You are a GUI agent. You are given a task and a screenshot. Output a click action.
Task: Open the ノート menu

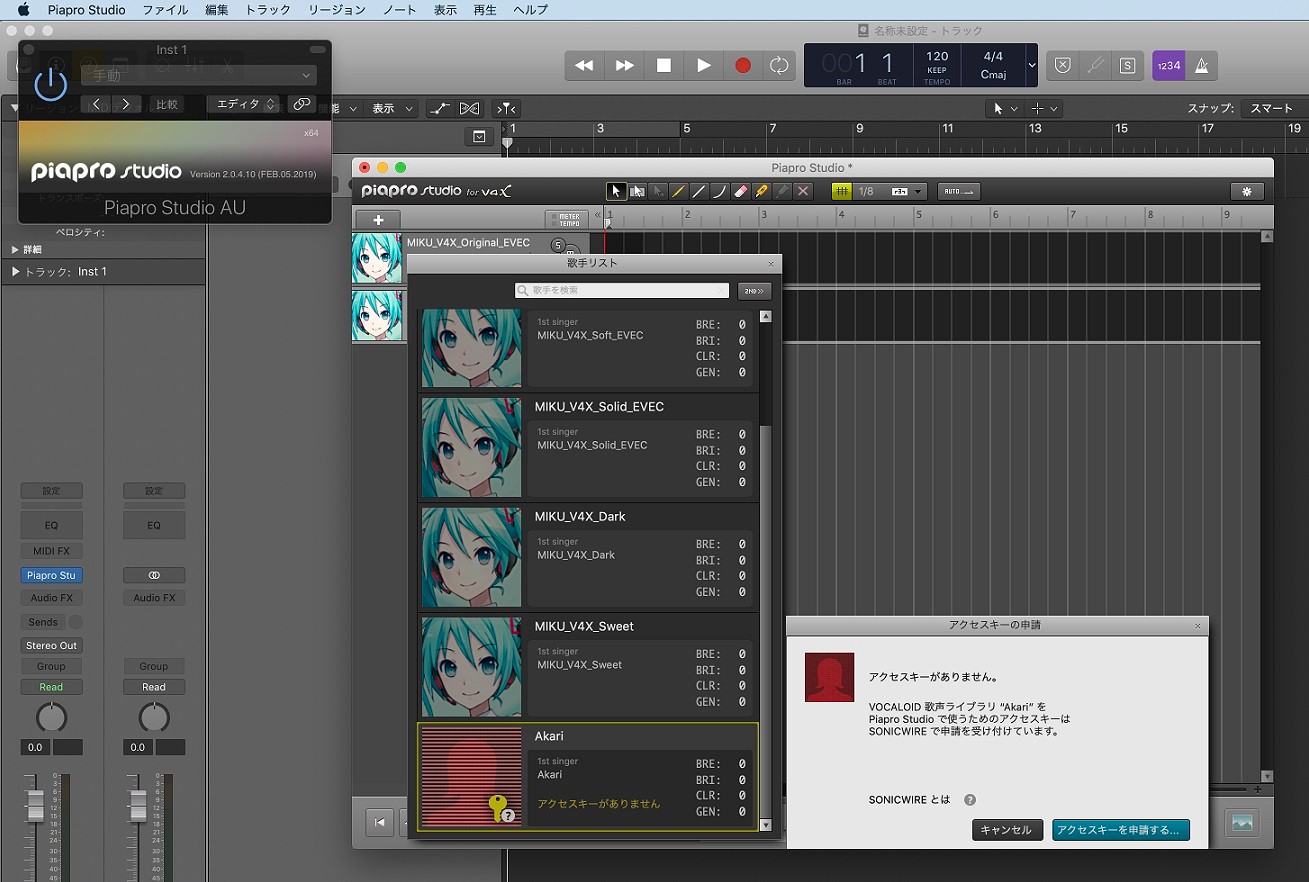(400, 10)
